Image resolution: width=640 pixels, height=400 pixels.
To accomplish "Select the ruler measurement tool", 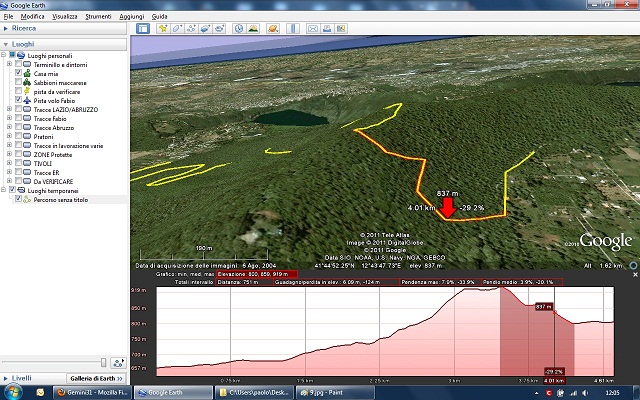I will point(293,28).
